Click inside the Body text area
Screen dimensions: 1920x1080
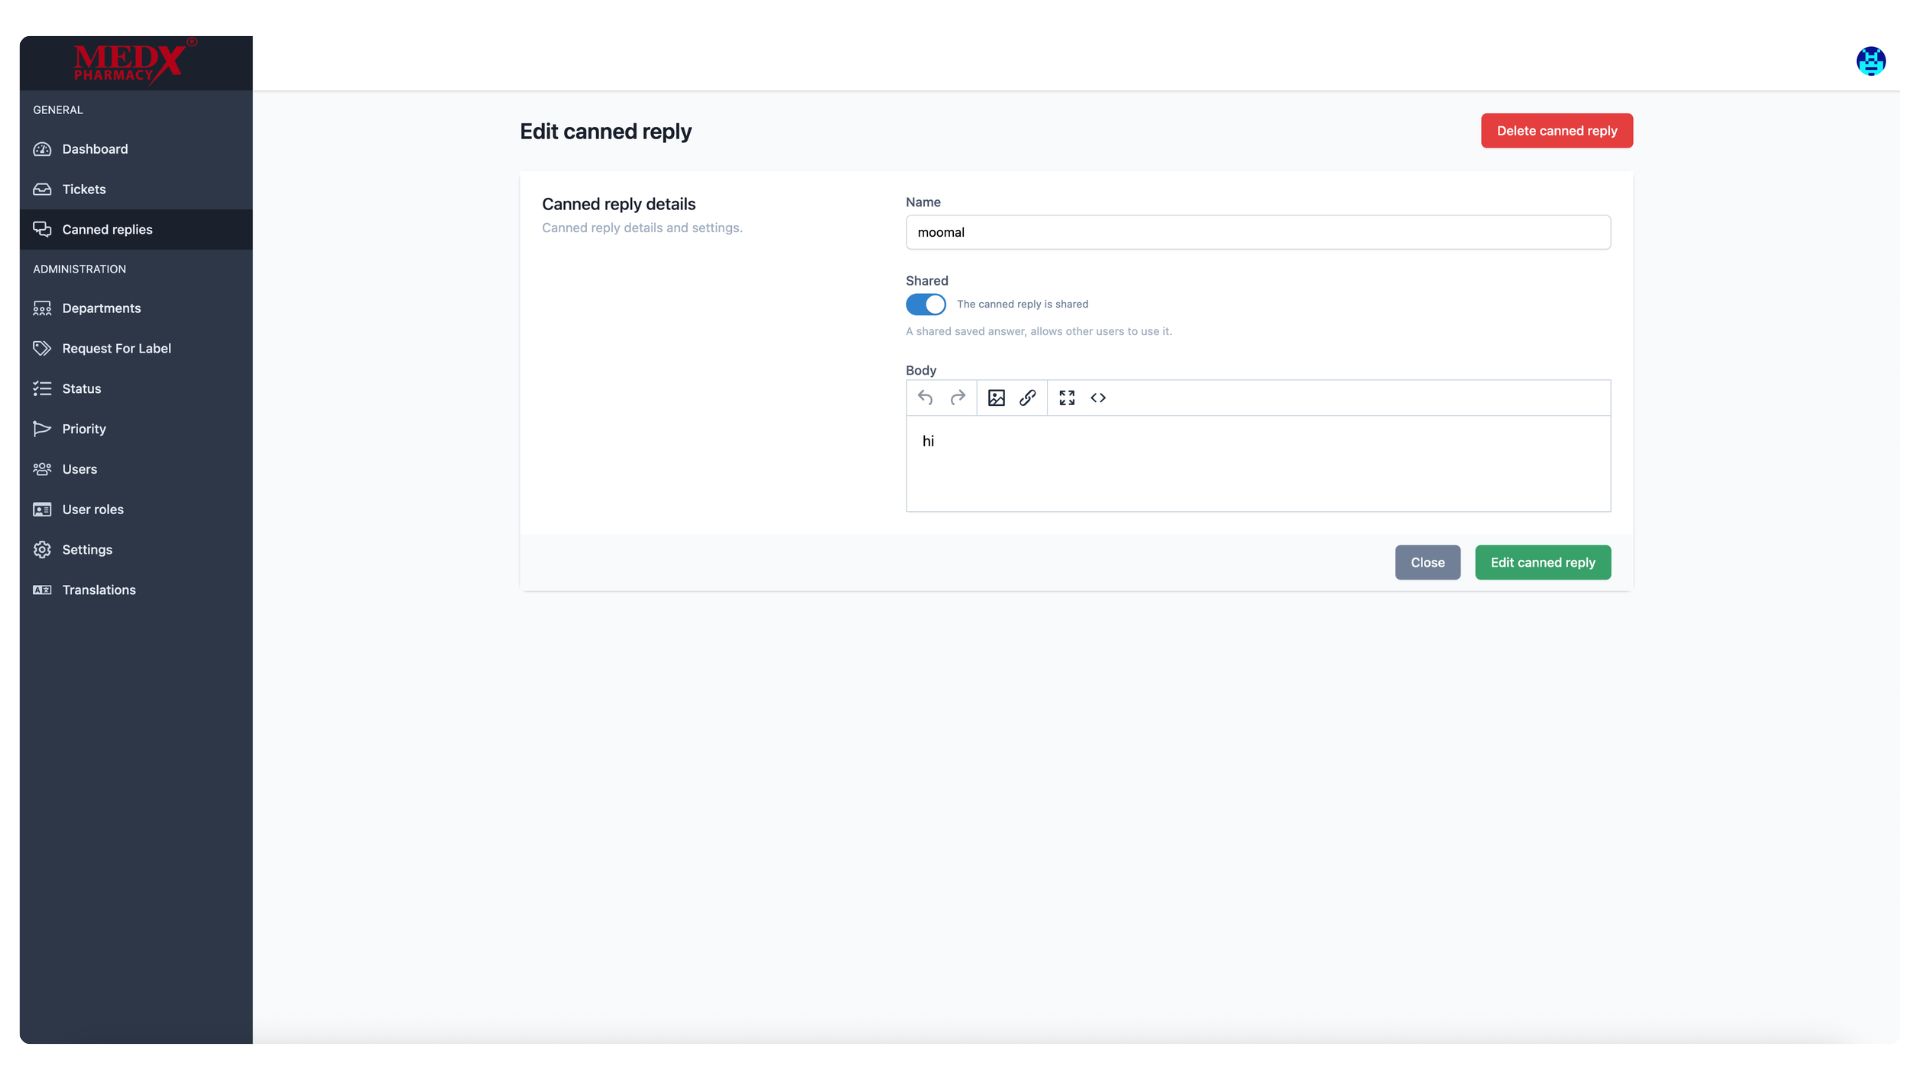coord(1258,463)
